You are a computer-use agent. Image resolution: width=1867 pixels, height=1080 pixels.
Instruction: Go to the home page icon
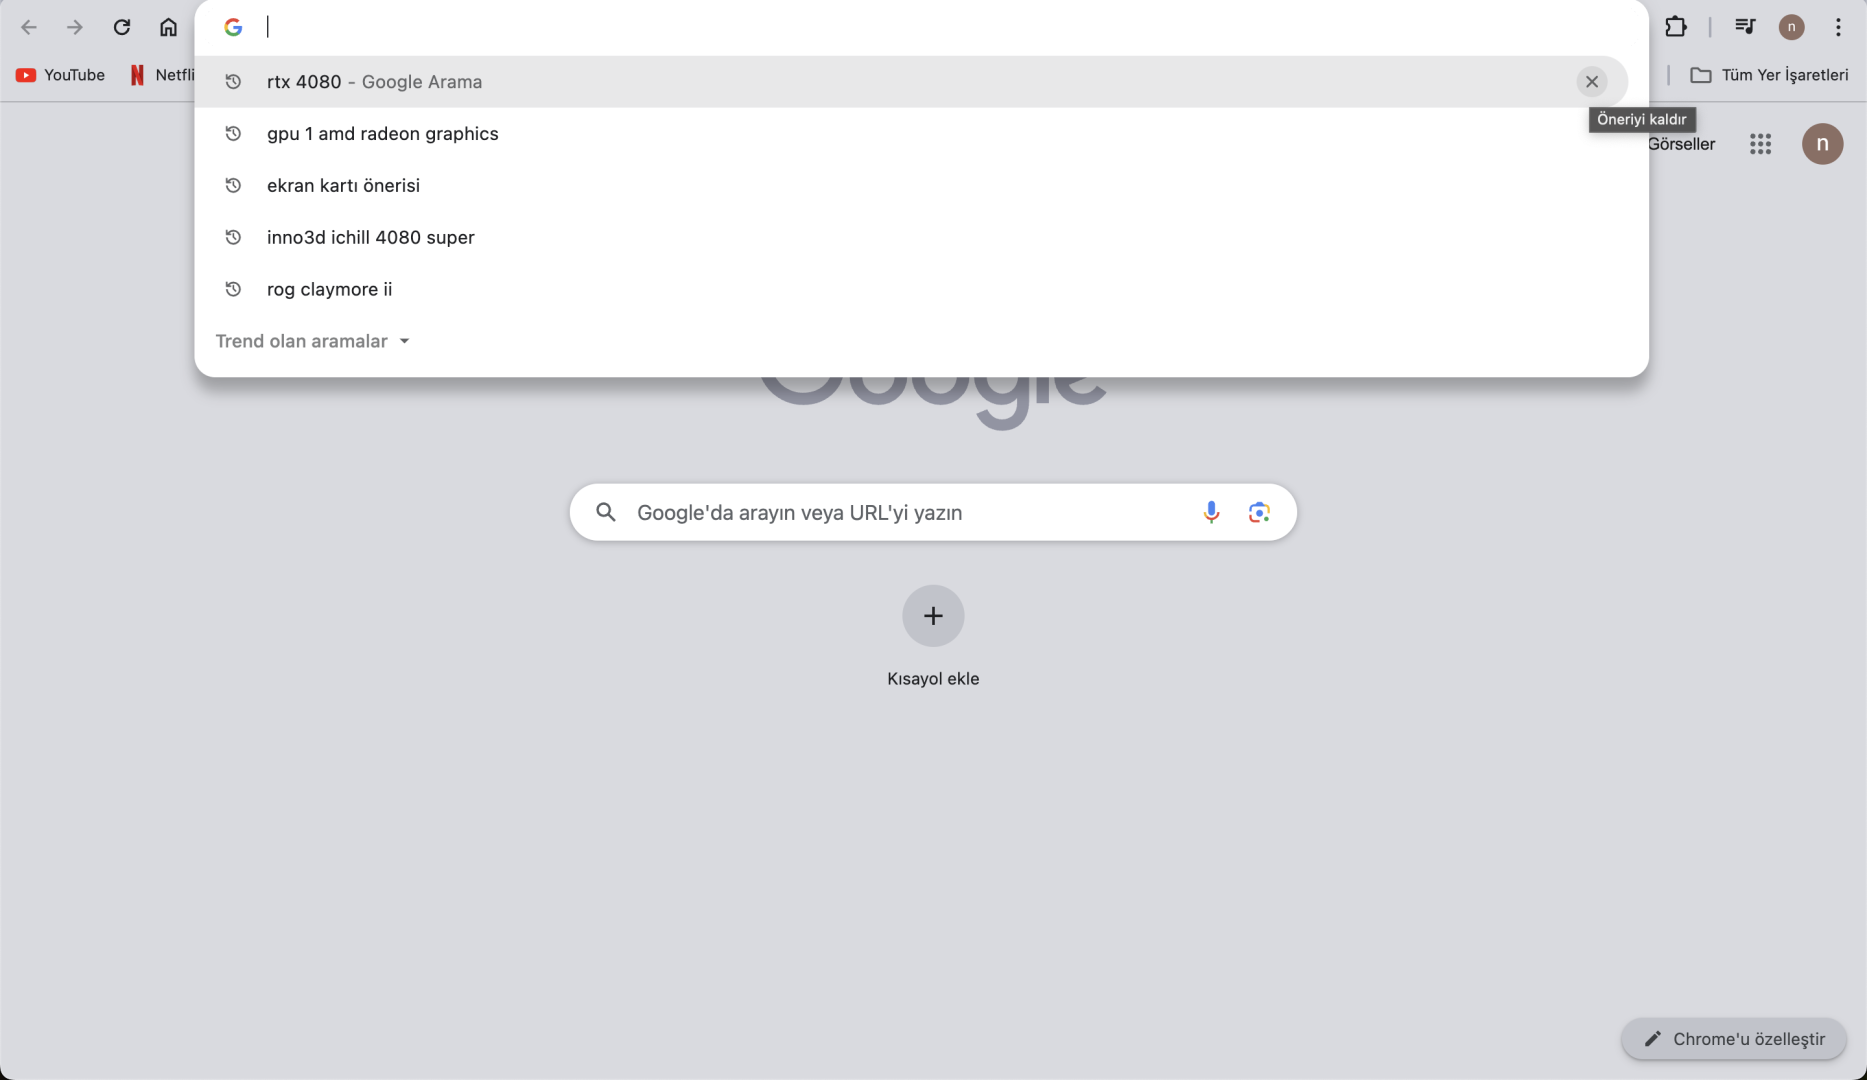coord(168,27)
